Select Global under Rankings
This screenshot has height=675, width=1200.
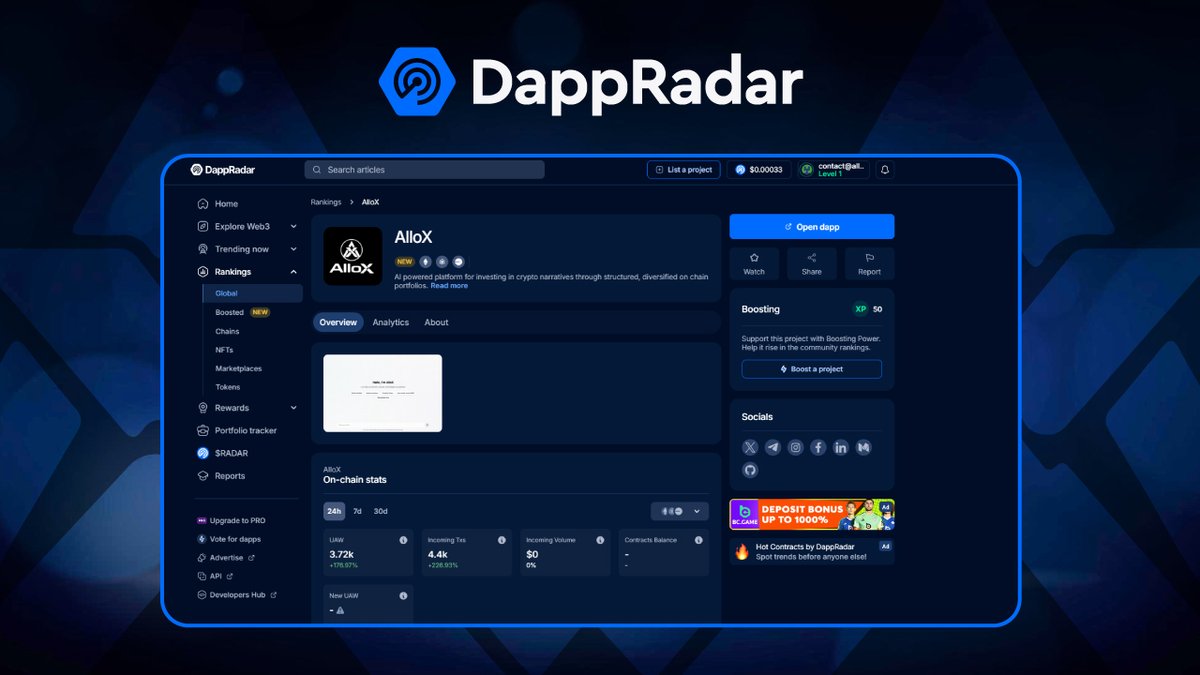252,293
